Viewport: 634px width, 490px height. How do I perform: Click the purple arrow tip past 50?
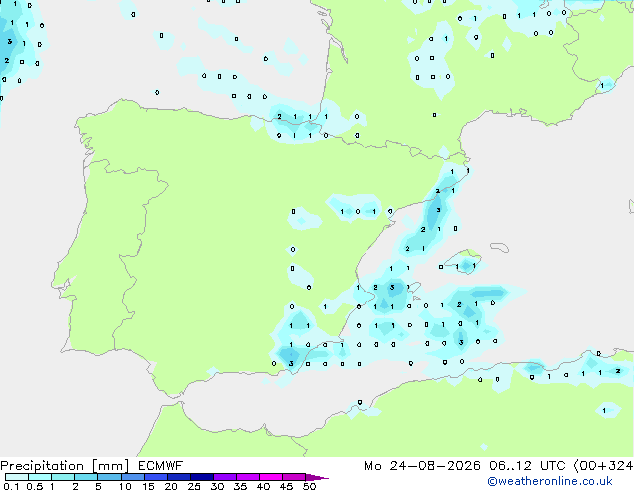click(317, 477)
